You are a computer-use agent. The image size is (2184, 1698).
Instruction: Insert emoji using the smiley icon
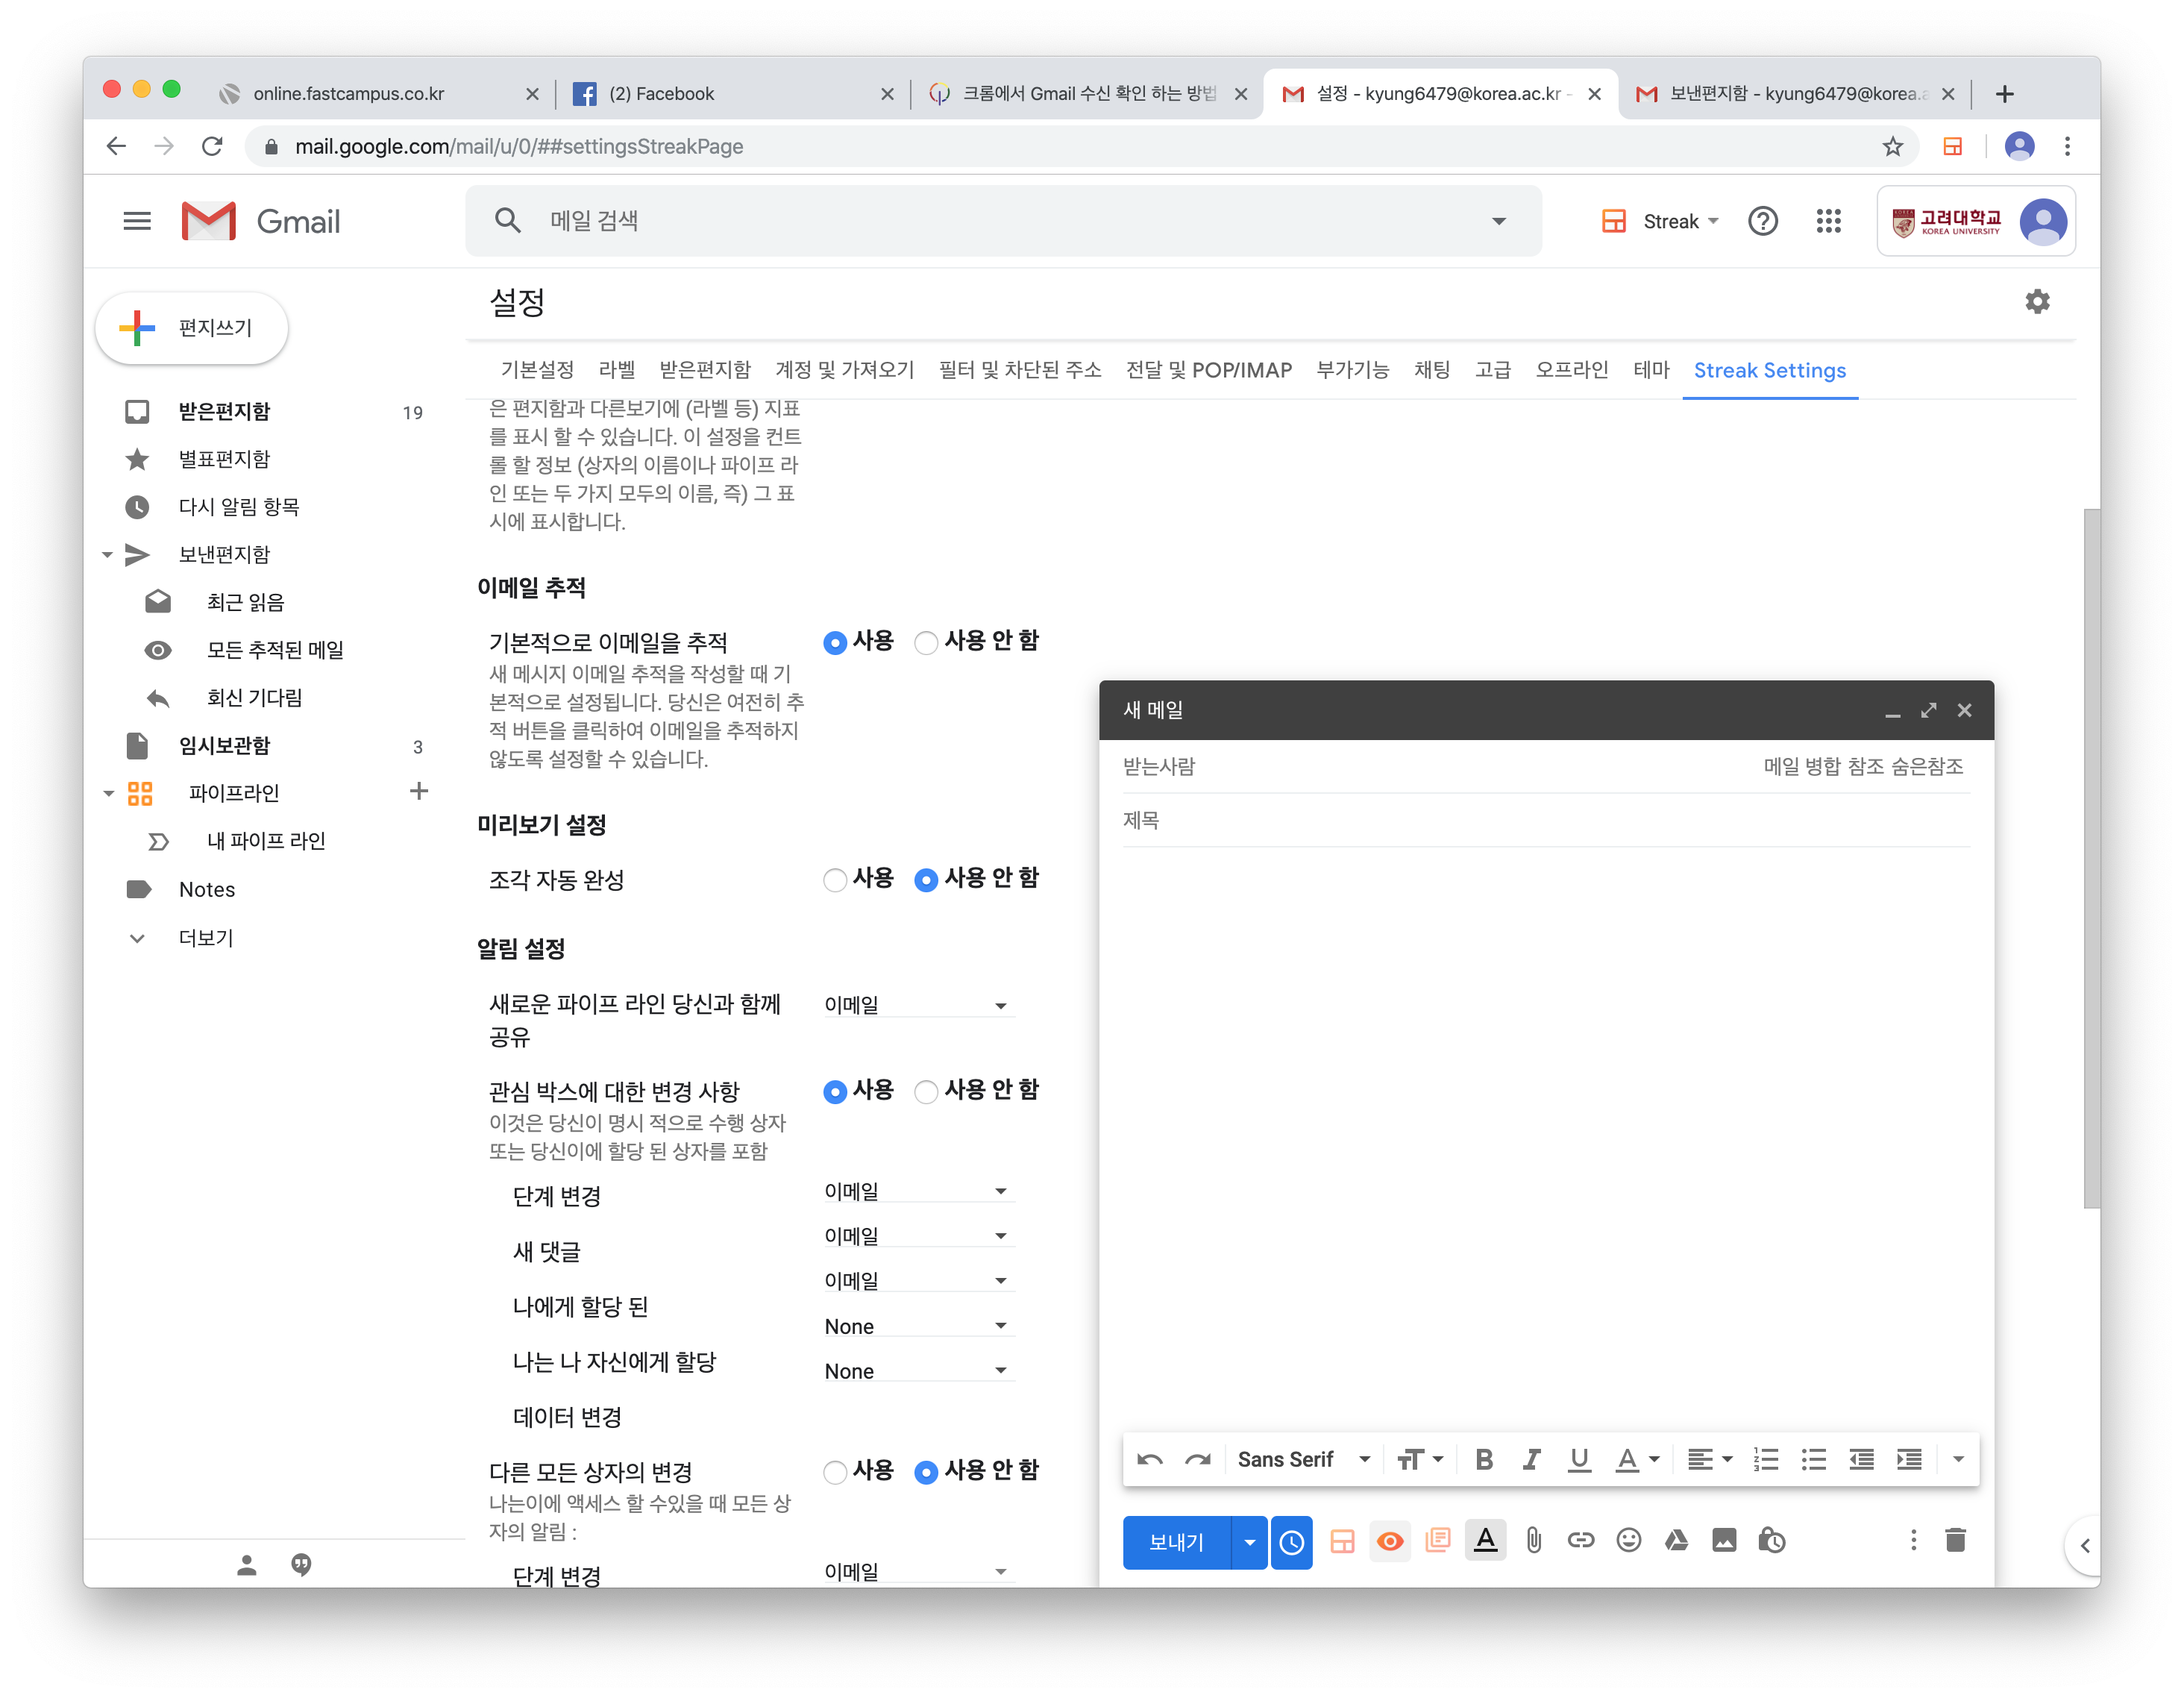(1628, 1541)
